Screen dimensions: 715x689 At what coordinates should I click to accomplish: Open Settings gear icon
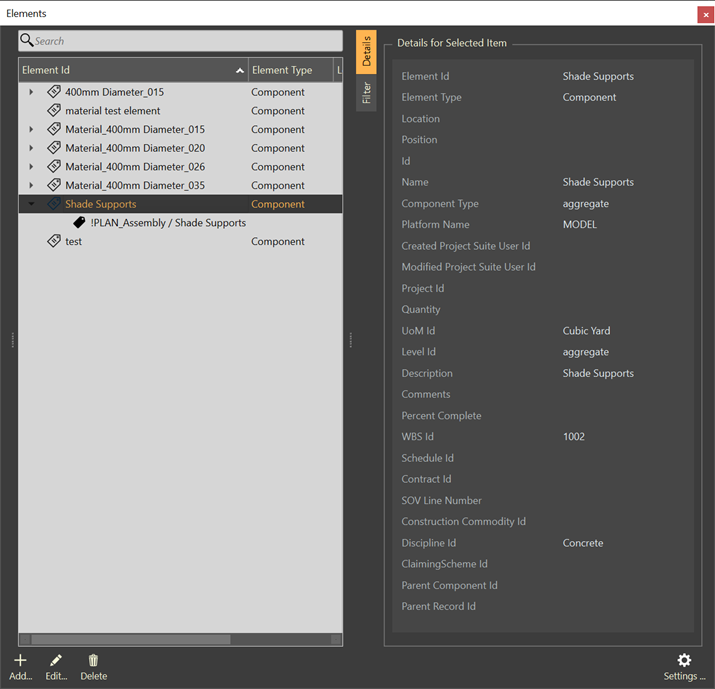[684, 661]
